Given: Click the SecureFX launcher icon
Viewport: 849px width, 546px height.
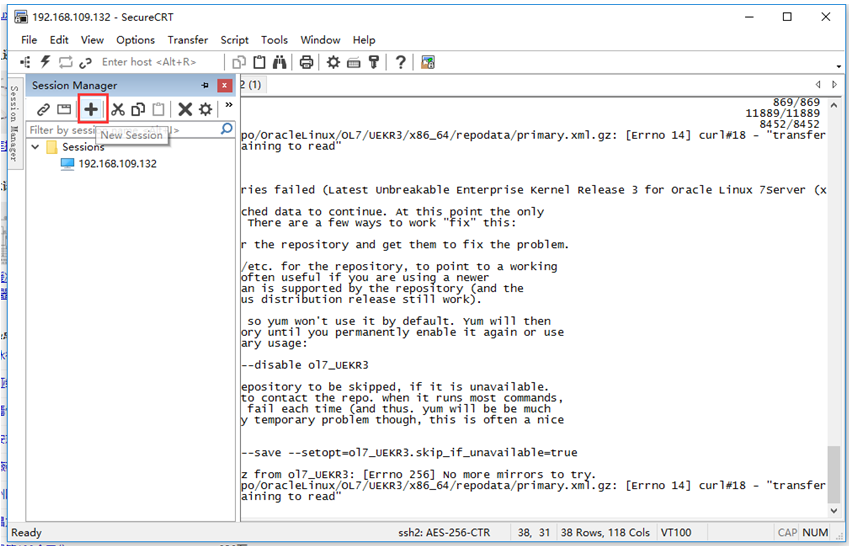Looking at the screenshot, I should click(428, 62).
